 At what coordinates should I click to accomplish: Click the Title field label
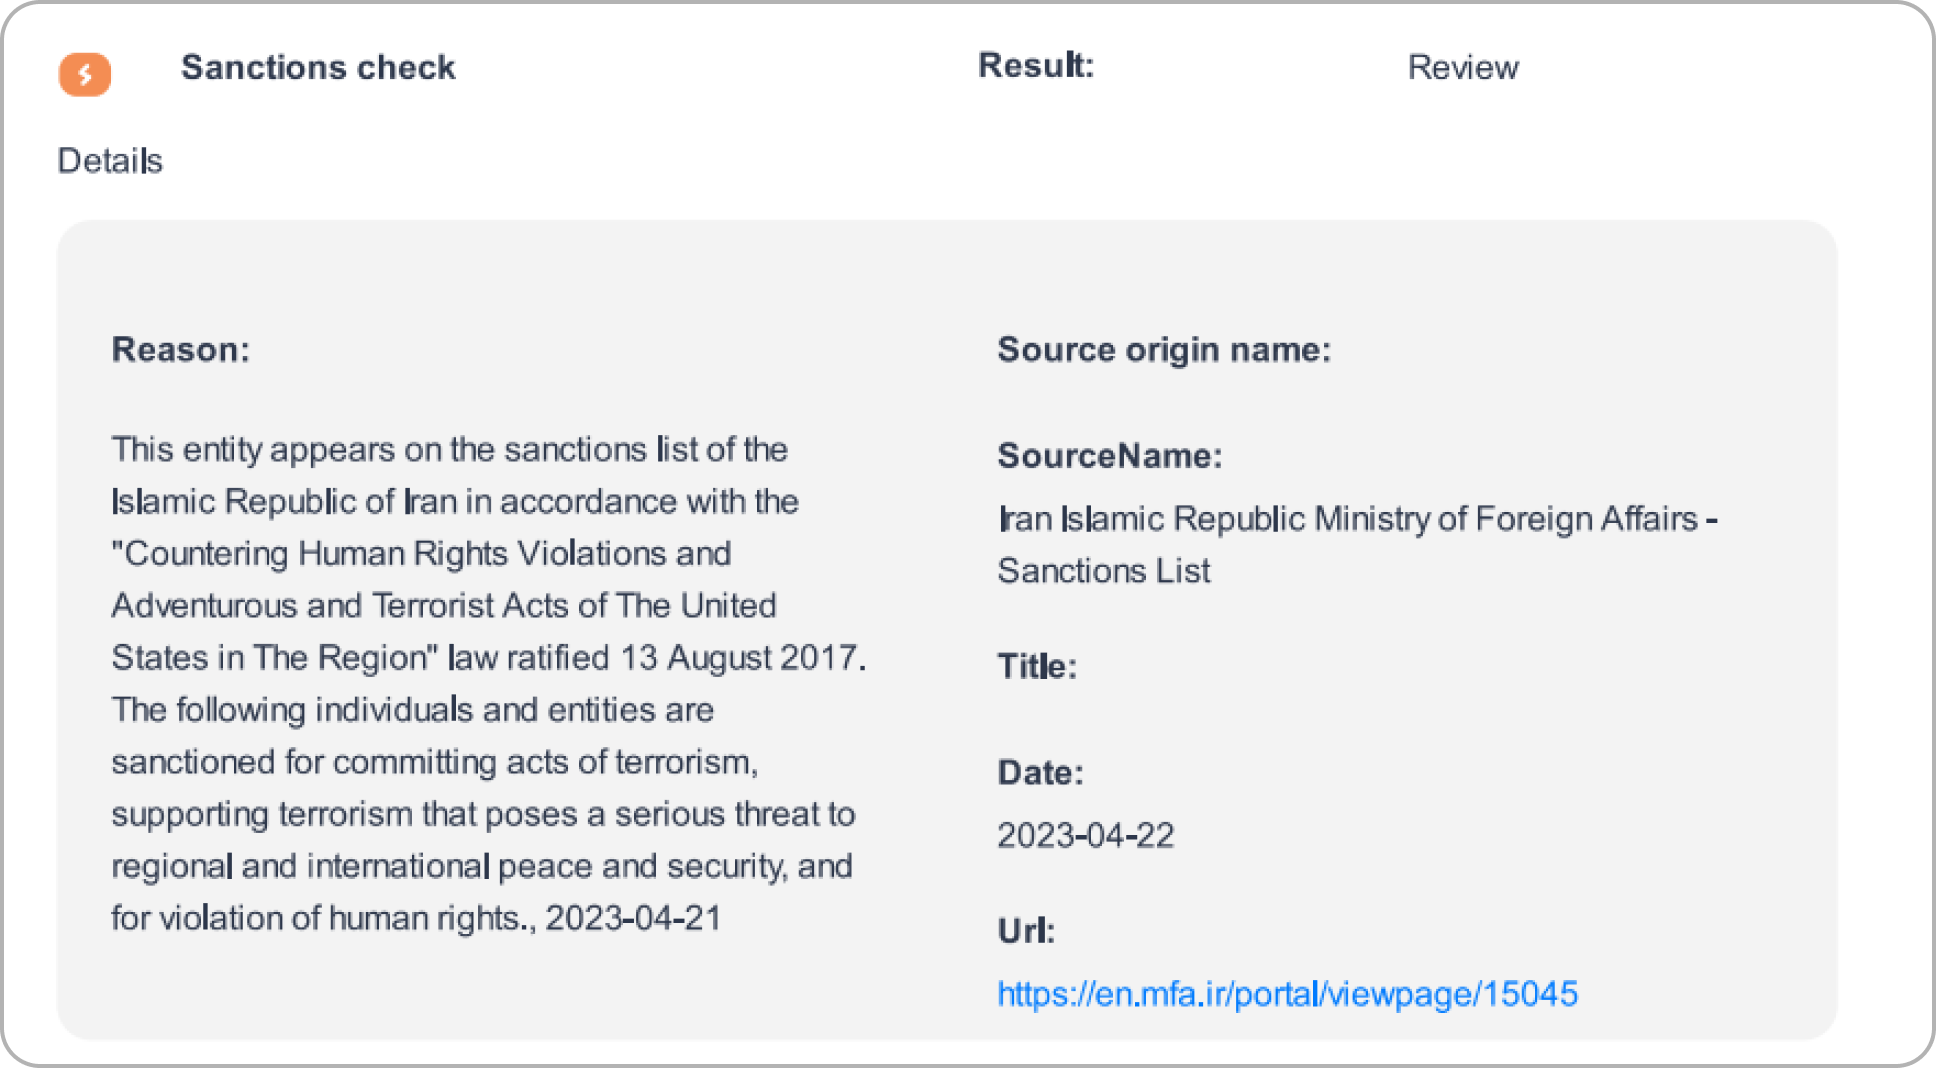1037,666
